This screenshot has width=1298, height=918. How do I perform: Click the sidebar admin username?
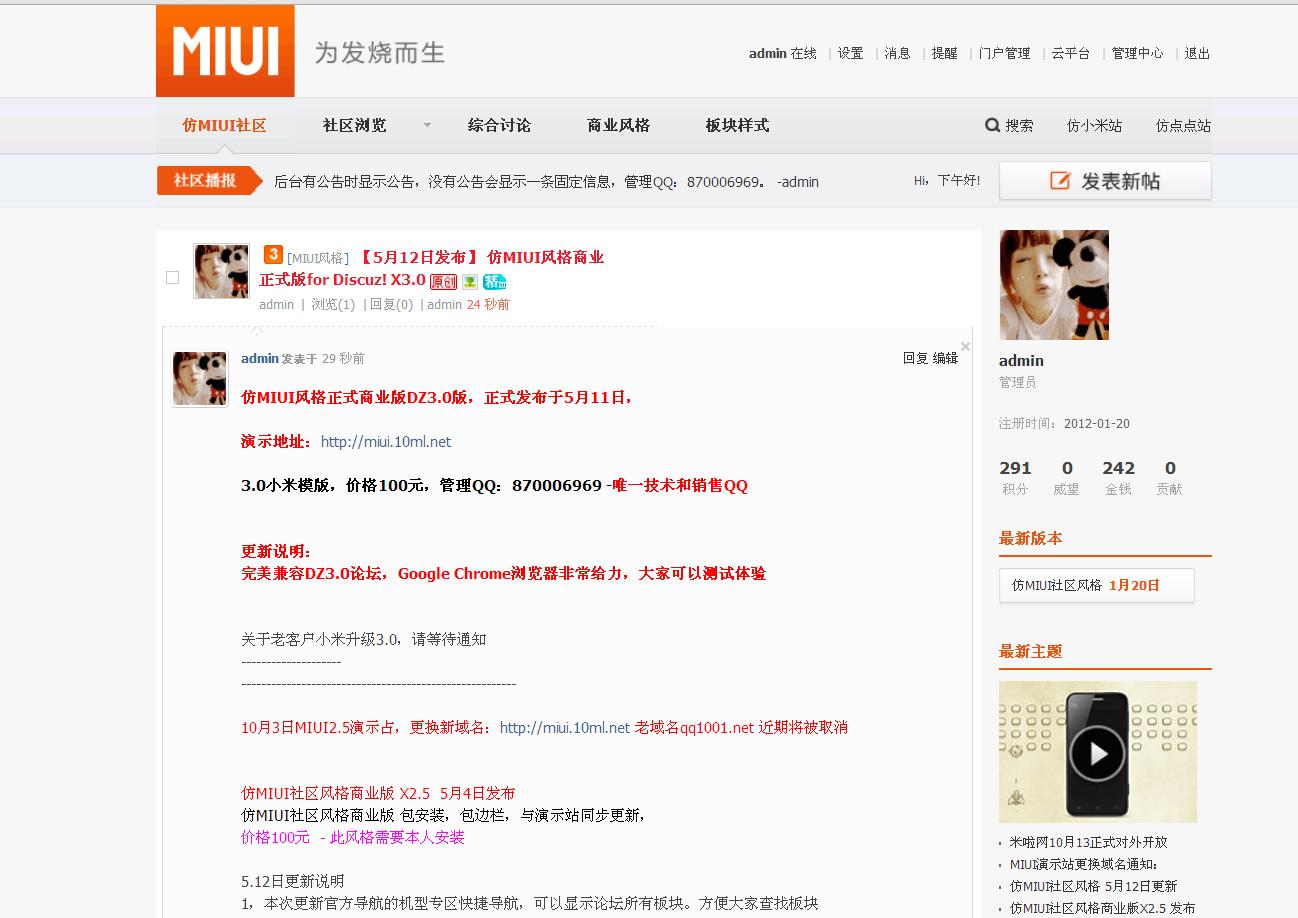point(1021,360)
